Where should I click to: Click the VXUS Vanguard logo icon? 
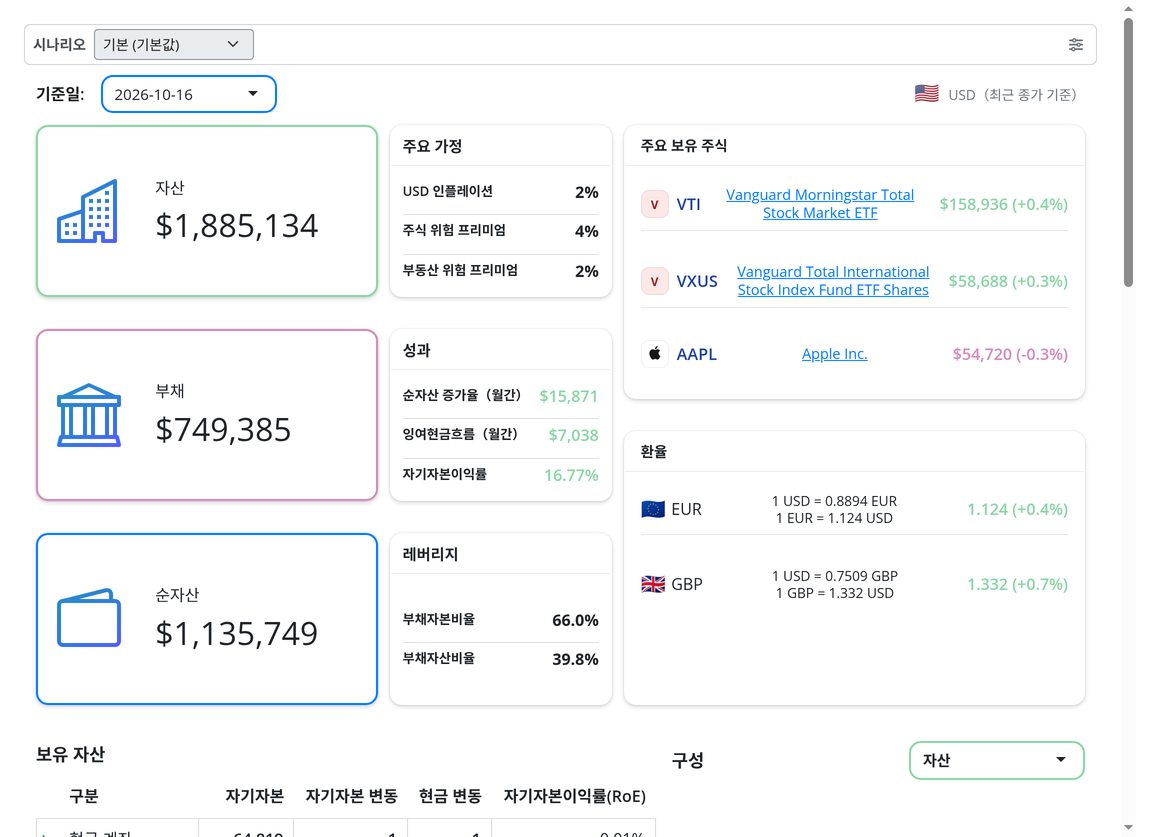[x=654, y=281]
